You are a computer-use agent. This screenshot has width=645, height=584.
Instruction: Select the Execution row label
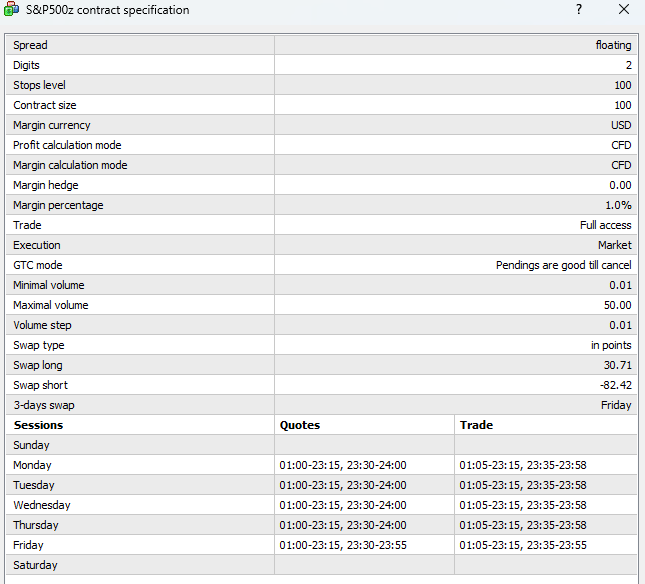37,245
